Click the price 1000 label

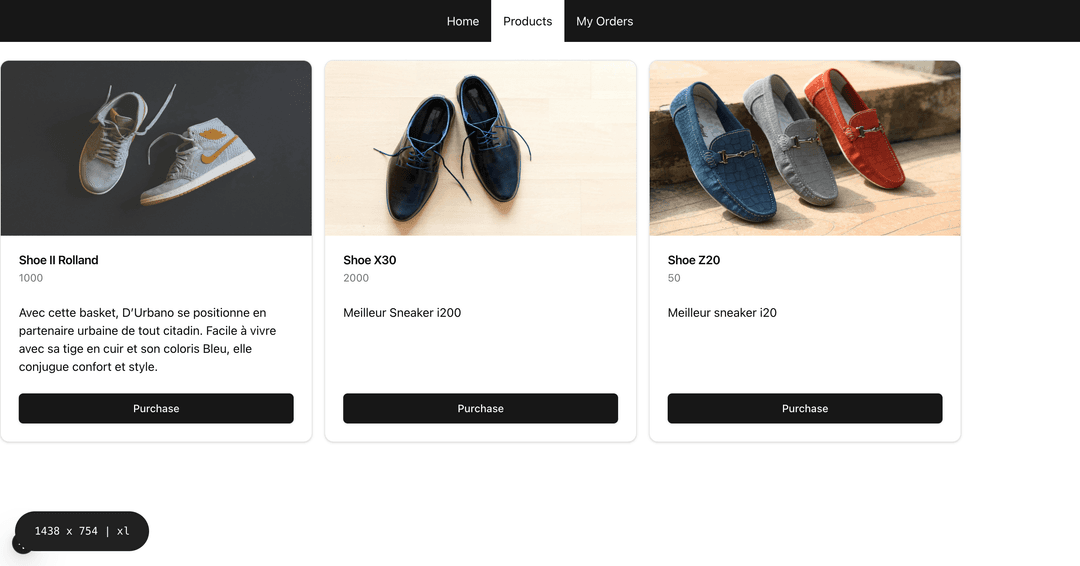pyautogui.click(x=31, y=278)
